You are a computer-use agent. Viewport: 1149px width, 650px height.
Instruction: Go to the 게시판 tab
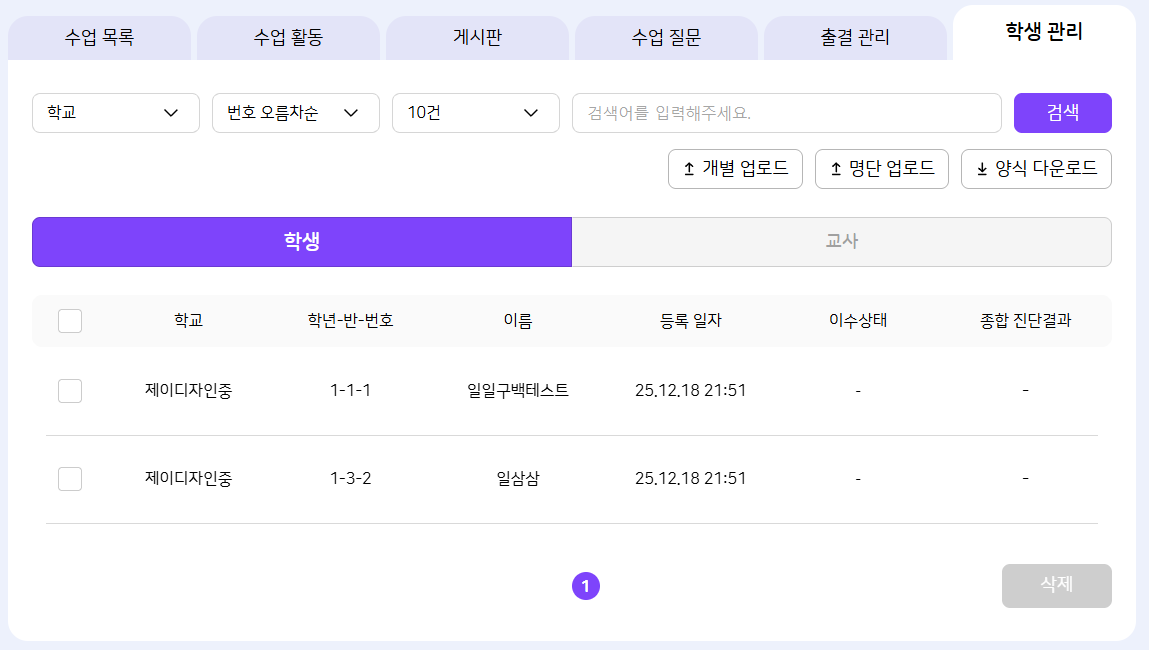(x=477, y=39)
